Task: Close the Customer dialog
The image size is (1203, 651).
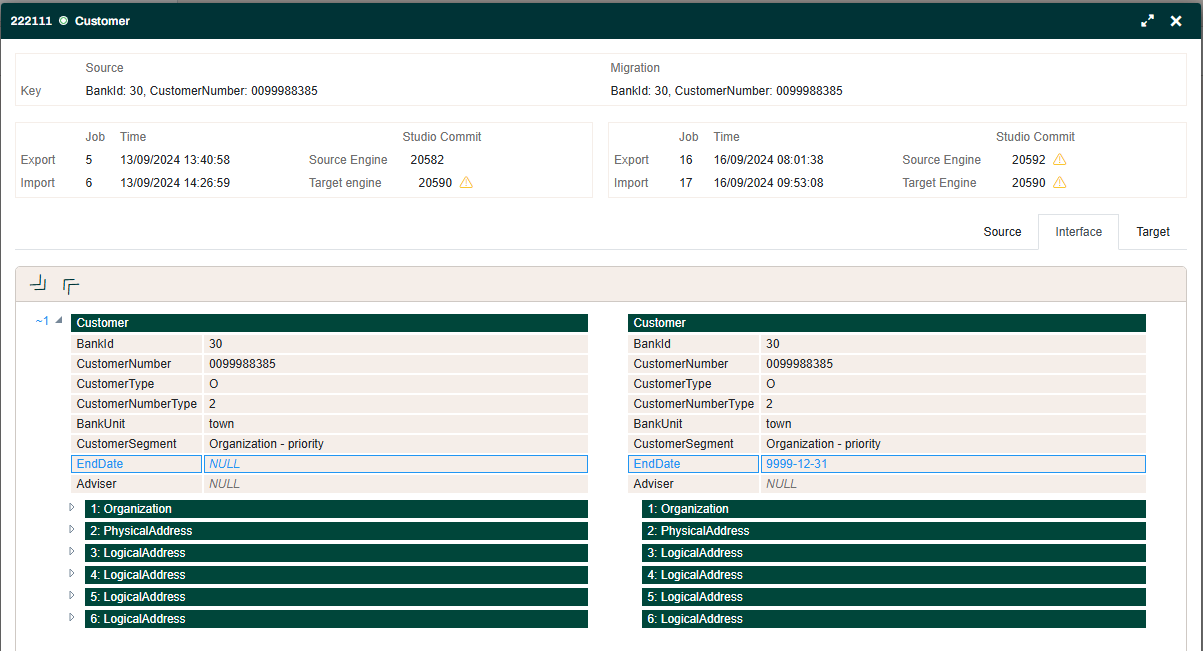Action: (1176, 21)
